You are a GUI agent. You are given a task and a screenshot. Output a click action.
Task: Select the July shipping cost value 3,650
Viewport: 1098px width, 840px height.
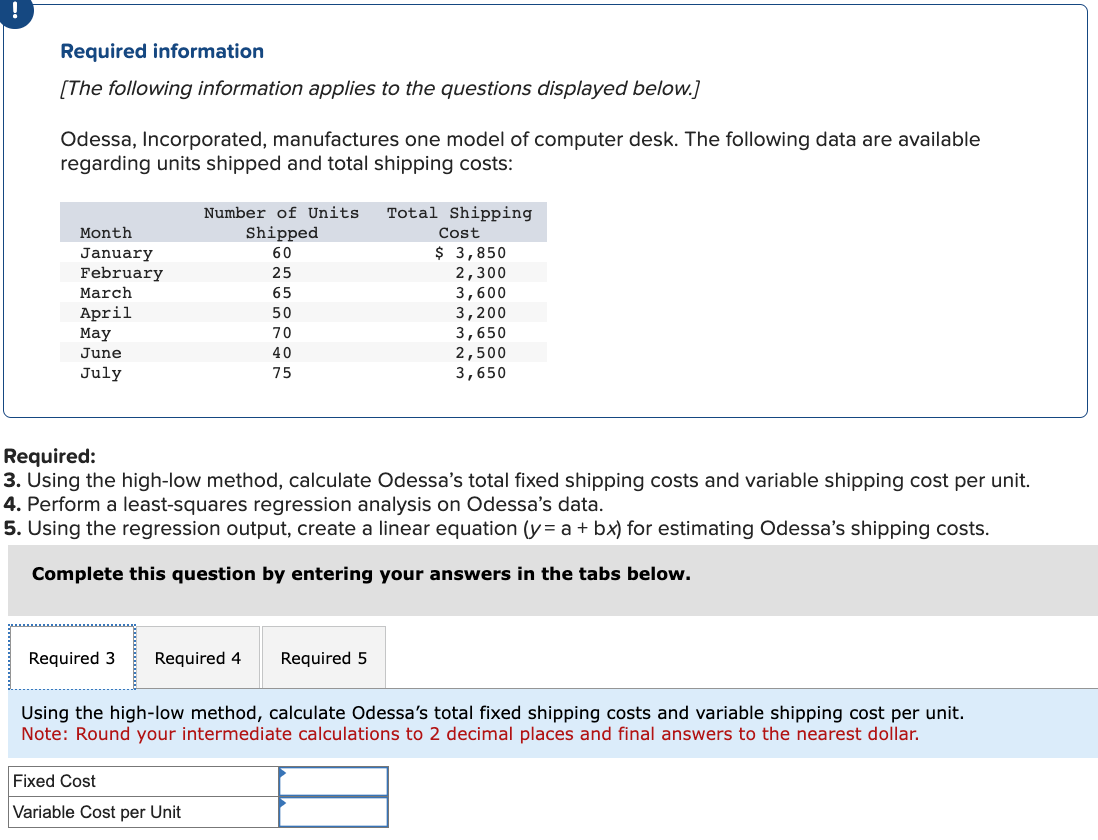pyautogui.click(x=480, y=372)
